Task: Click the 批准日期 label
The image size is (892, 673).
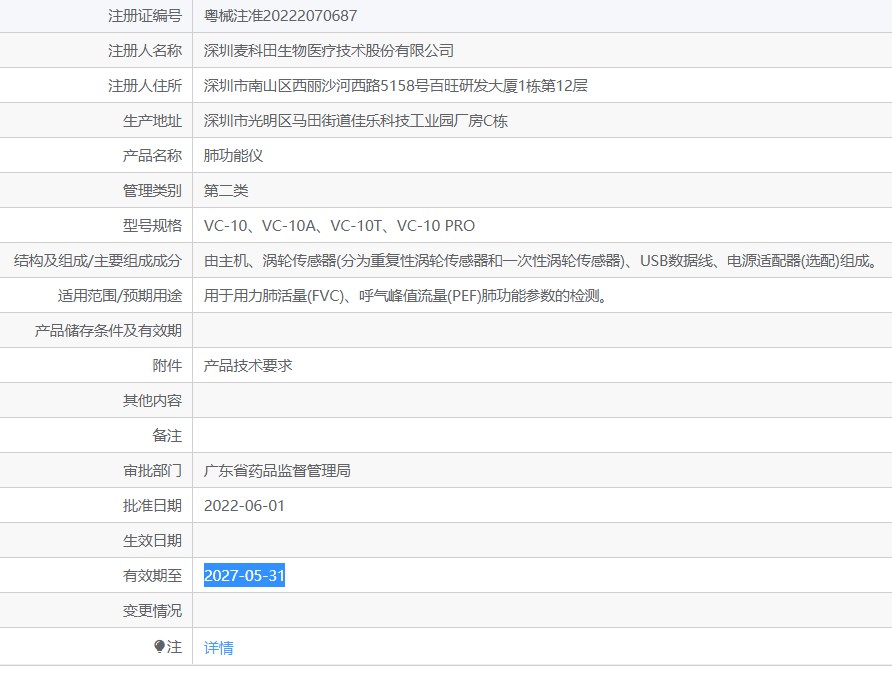Action: [x=152, y=505]
